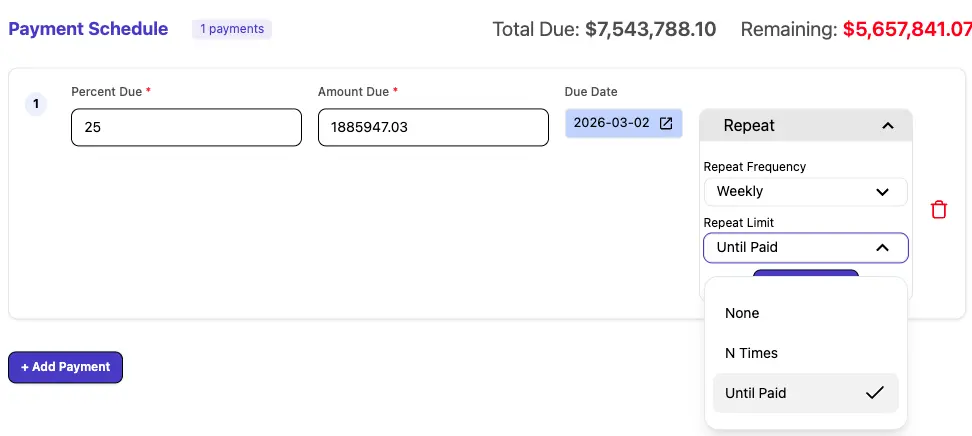Screen dimensions: 972x436
Task: Click the checkmark next to Until Paid
Action: click(875, 393)
